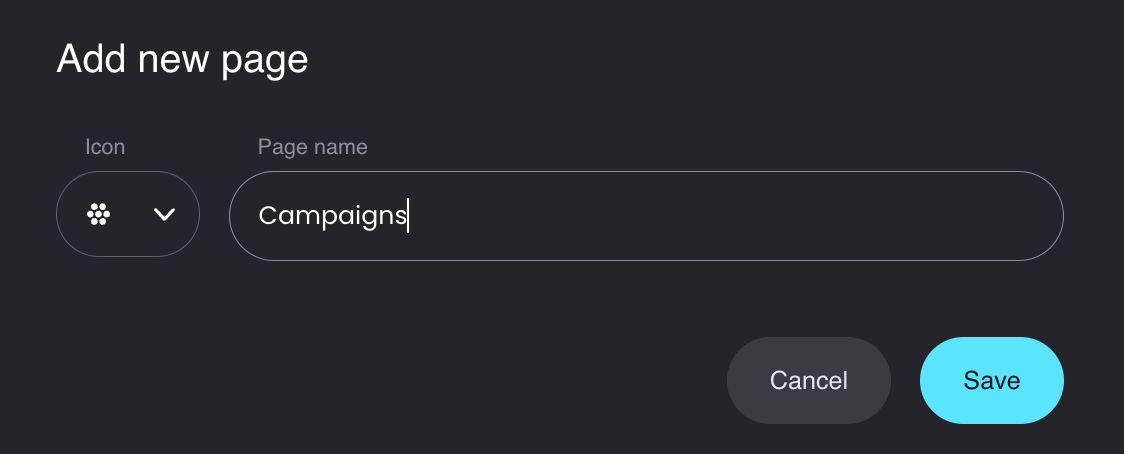The image size is (1124, 454).
Task: Select the Page name label
Action: (x=313, y=147)
